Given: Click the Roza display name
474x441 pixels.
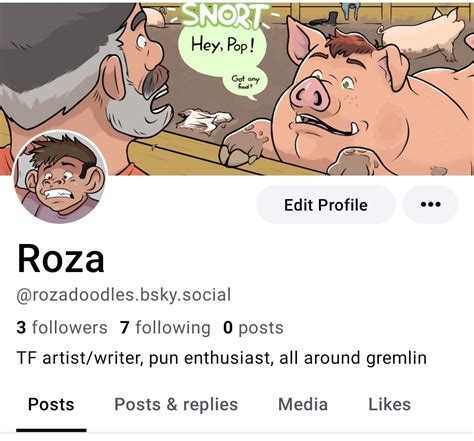Looking at the screenshot, I should [x=61, y=258].
